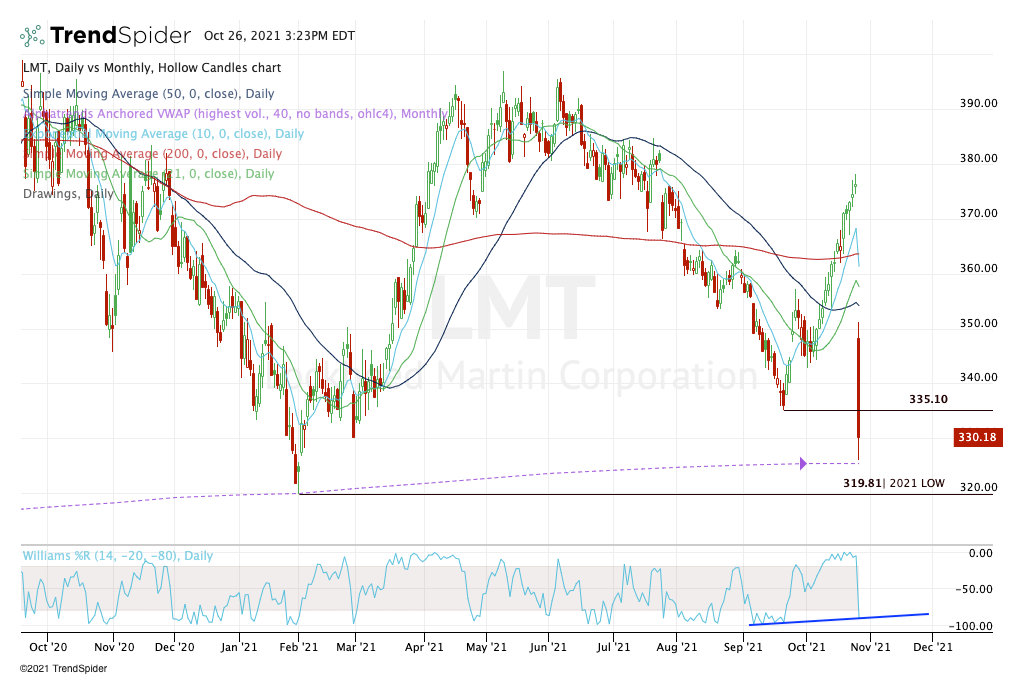1023x678 pixels.
Task: Click the 350.00 price axis label
Action: click(x=979, y=323)
